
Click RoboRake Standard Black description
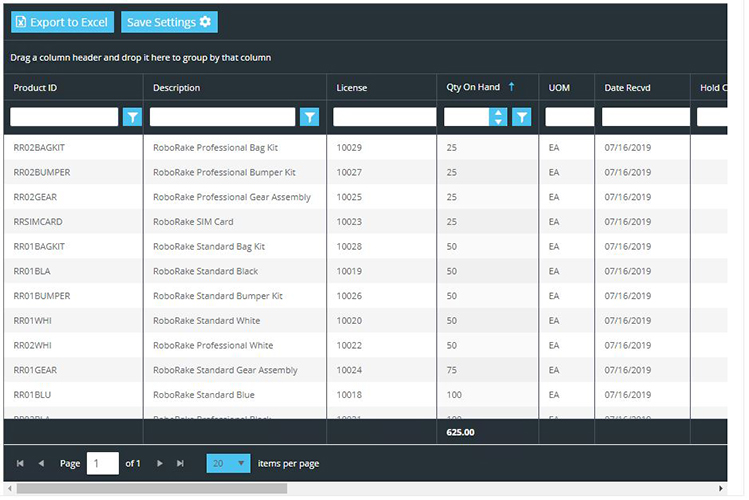[x=205, y=271]
